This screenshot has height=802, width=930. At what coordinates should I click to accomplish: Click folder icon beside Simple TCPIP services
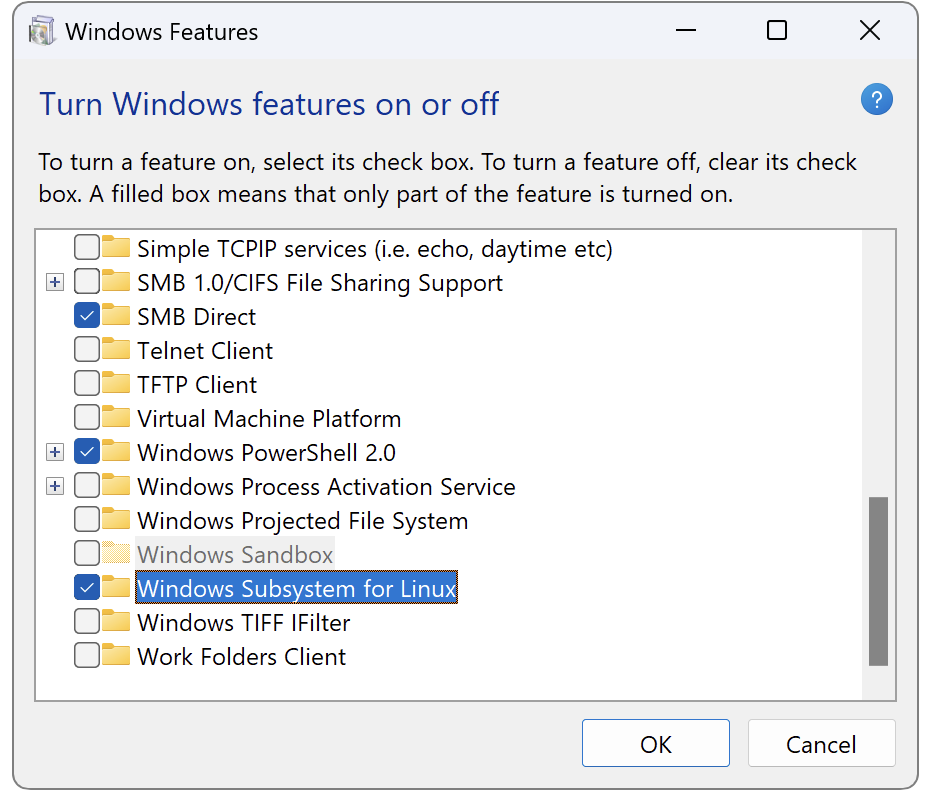tap(116, 247)
